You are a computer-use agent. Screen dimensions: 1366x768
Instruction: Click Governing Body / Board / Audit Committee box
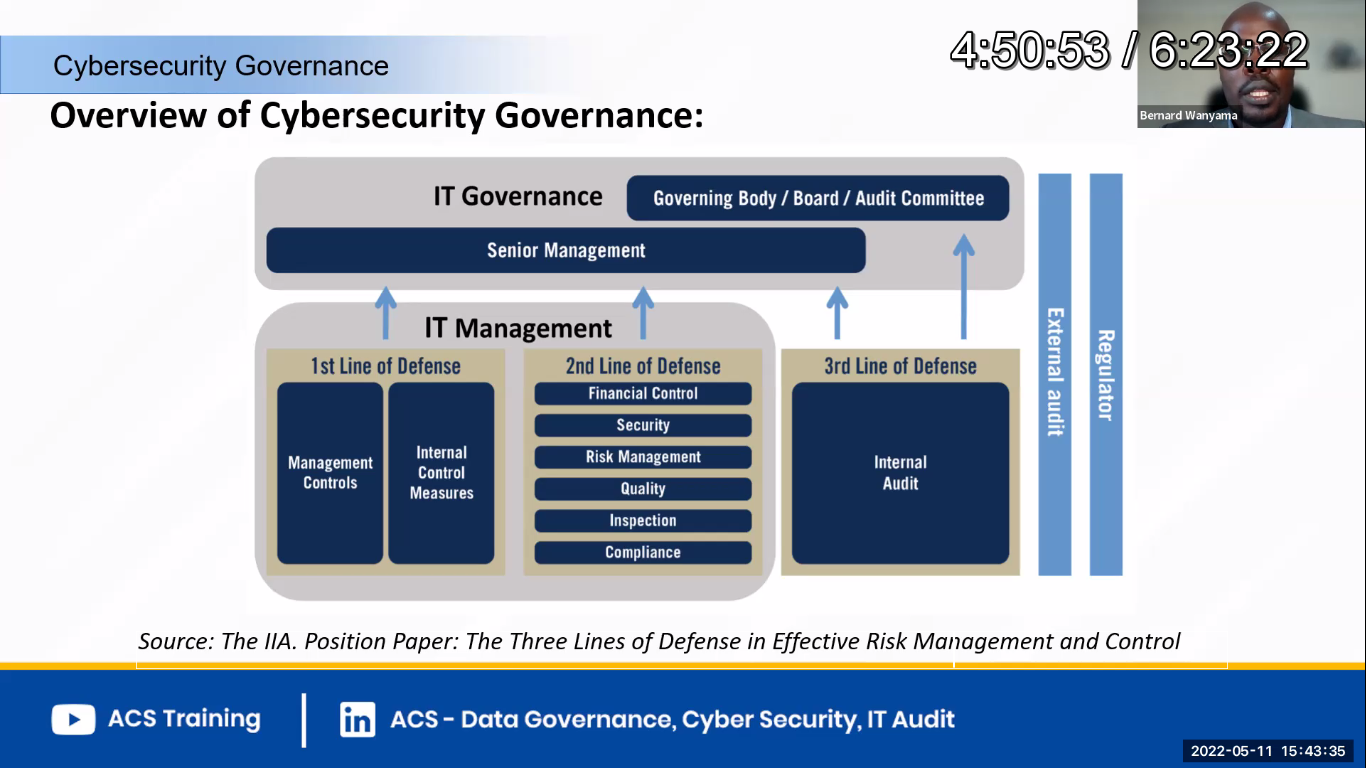818,198
